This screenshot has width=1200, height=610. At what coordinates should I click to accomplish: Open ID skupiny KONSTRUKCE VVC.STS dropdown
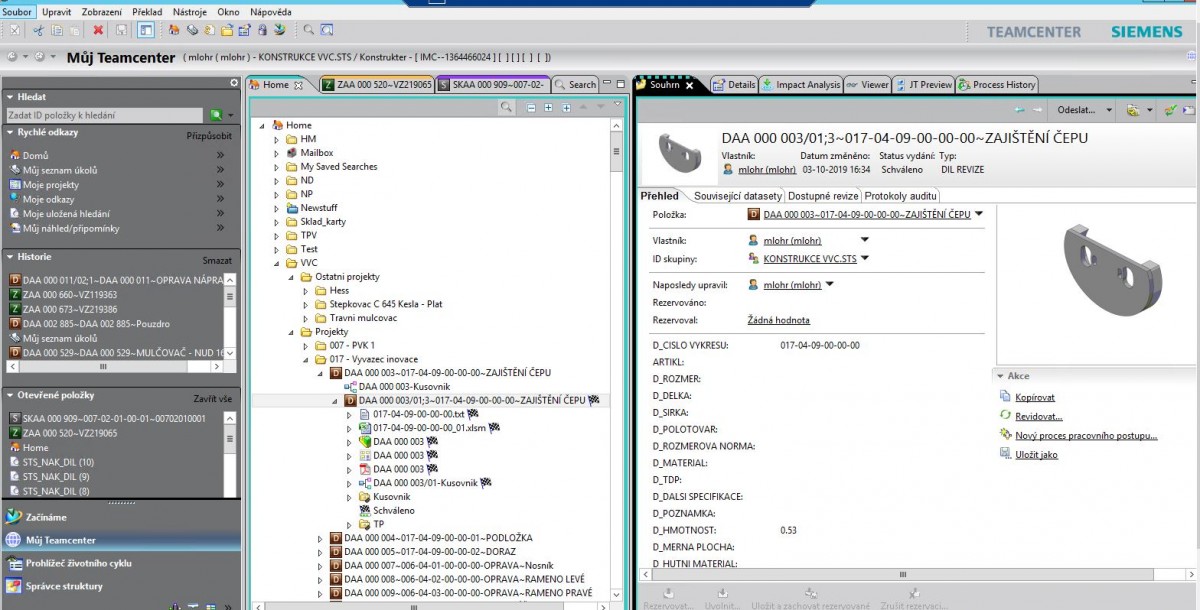tap(865, 259)
